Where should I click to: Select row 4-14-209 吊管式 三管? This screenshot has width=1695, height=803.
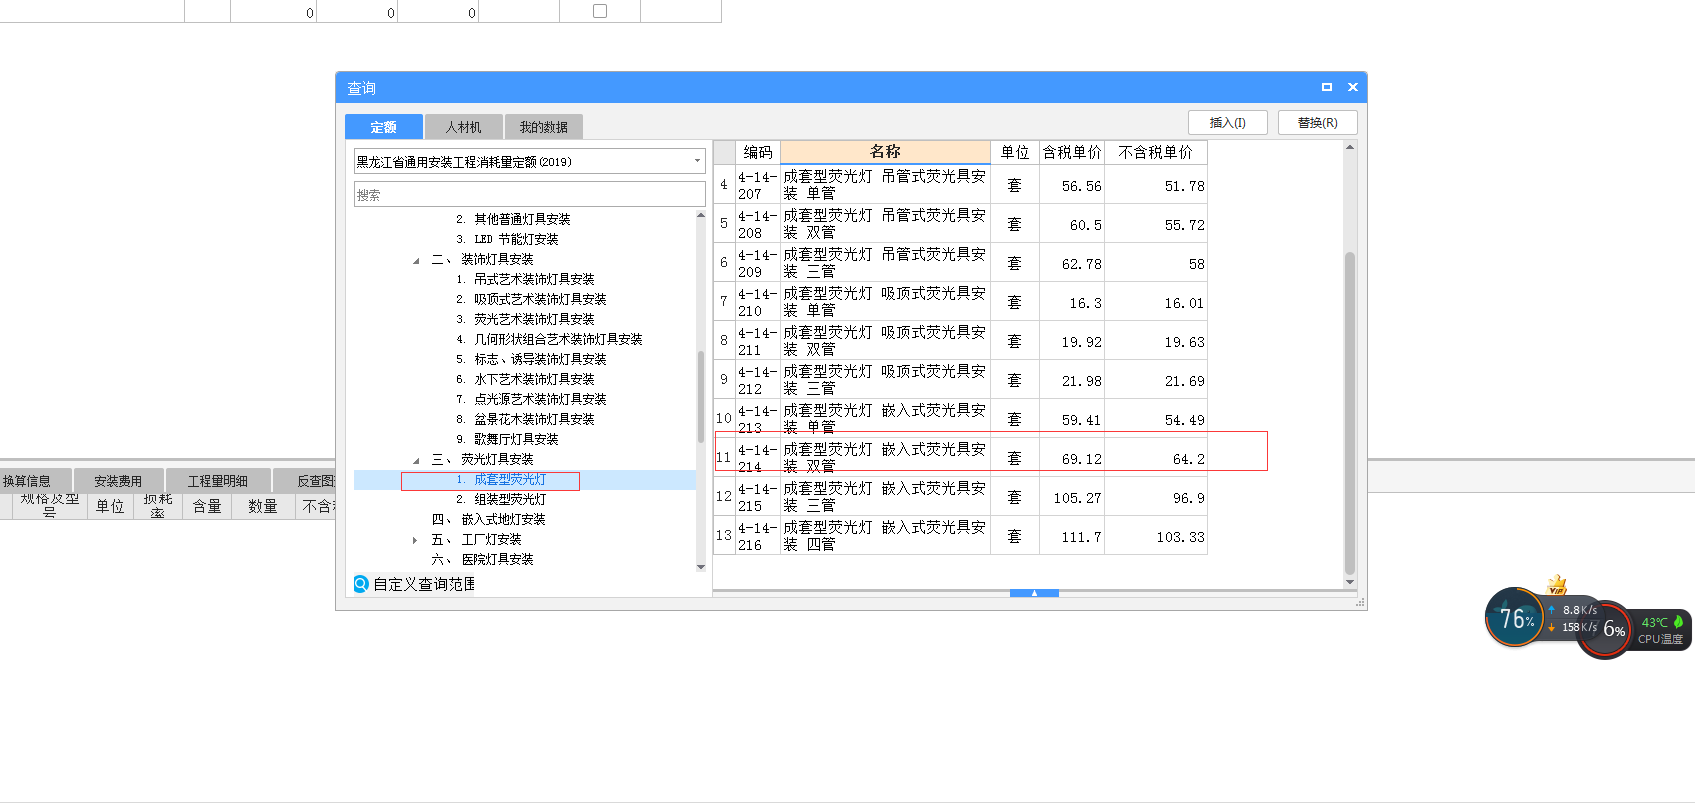[x=961, y=263]
